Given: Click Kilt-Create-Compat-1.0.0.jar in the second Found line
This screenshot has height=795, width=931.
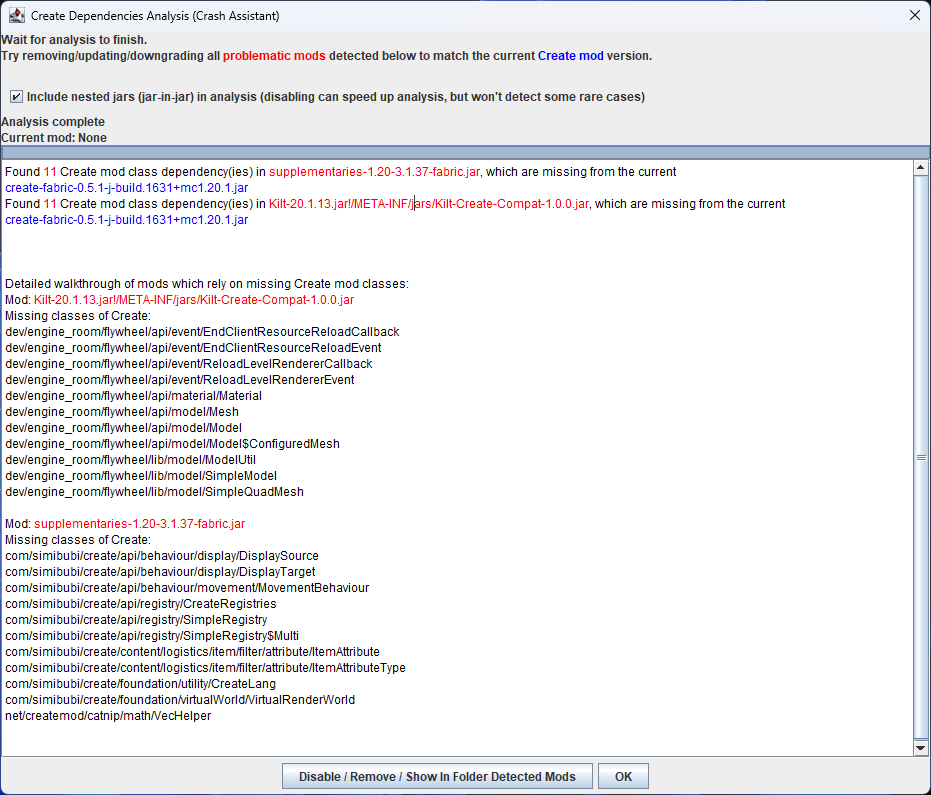Looking at the screenshot, I should coord(511,204).
